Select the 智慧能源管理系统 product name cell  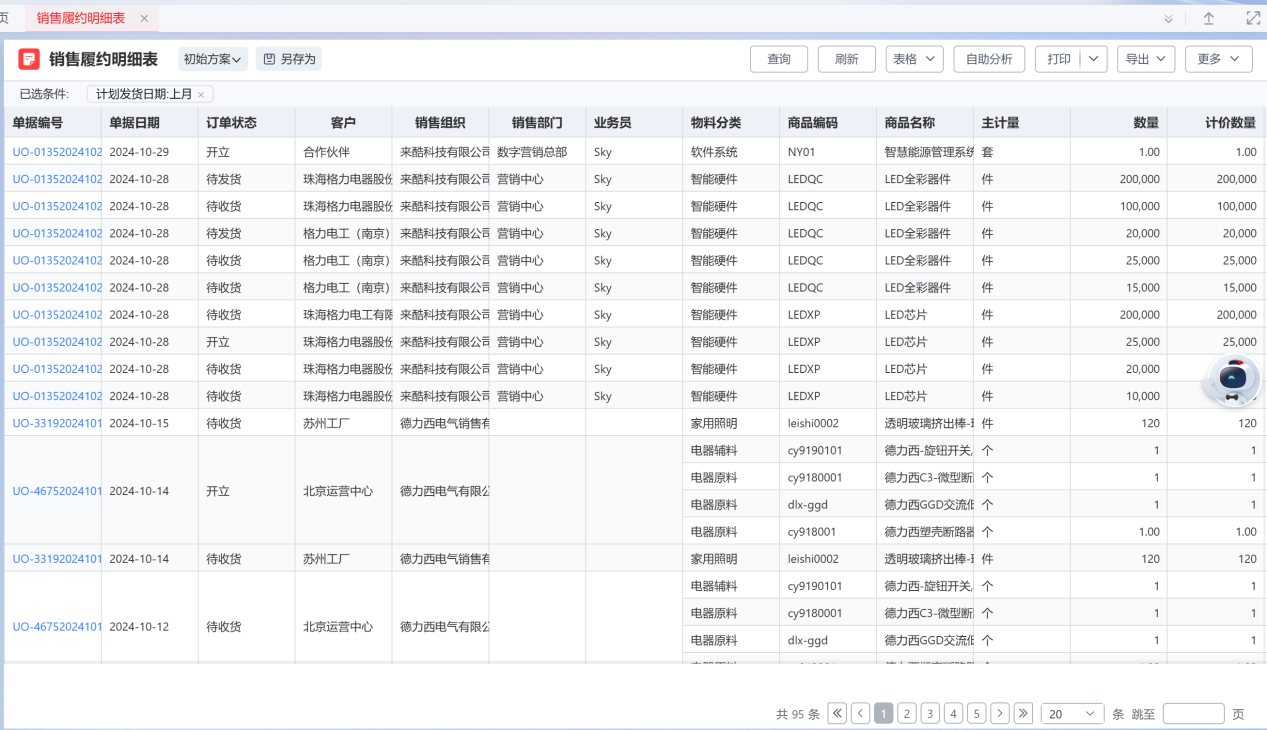point(925,152)
